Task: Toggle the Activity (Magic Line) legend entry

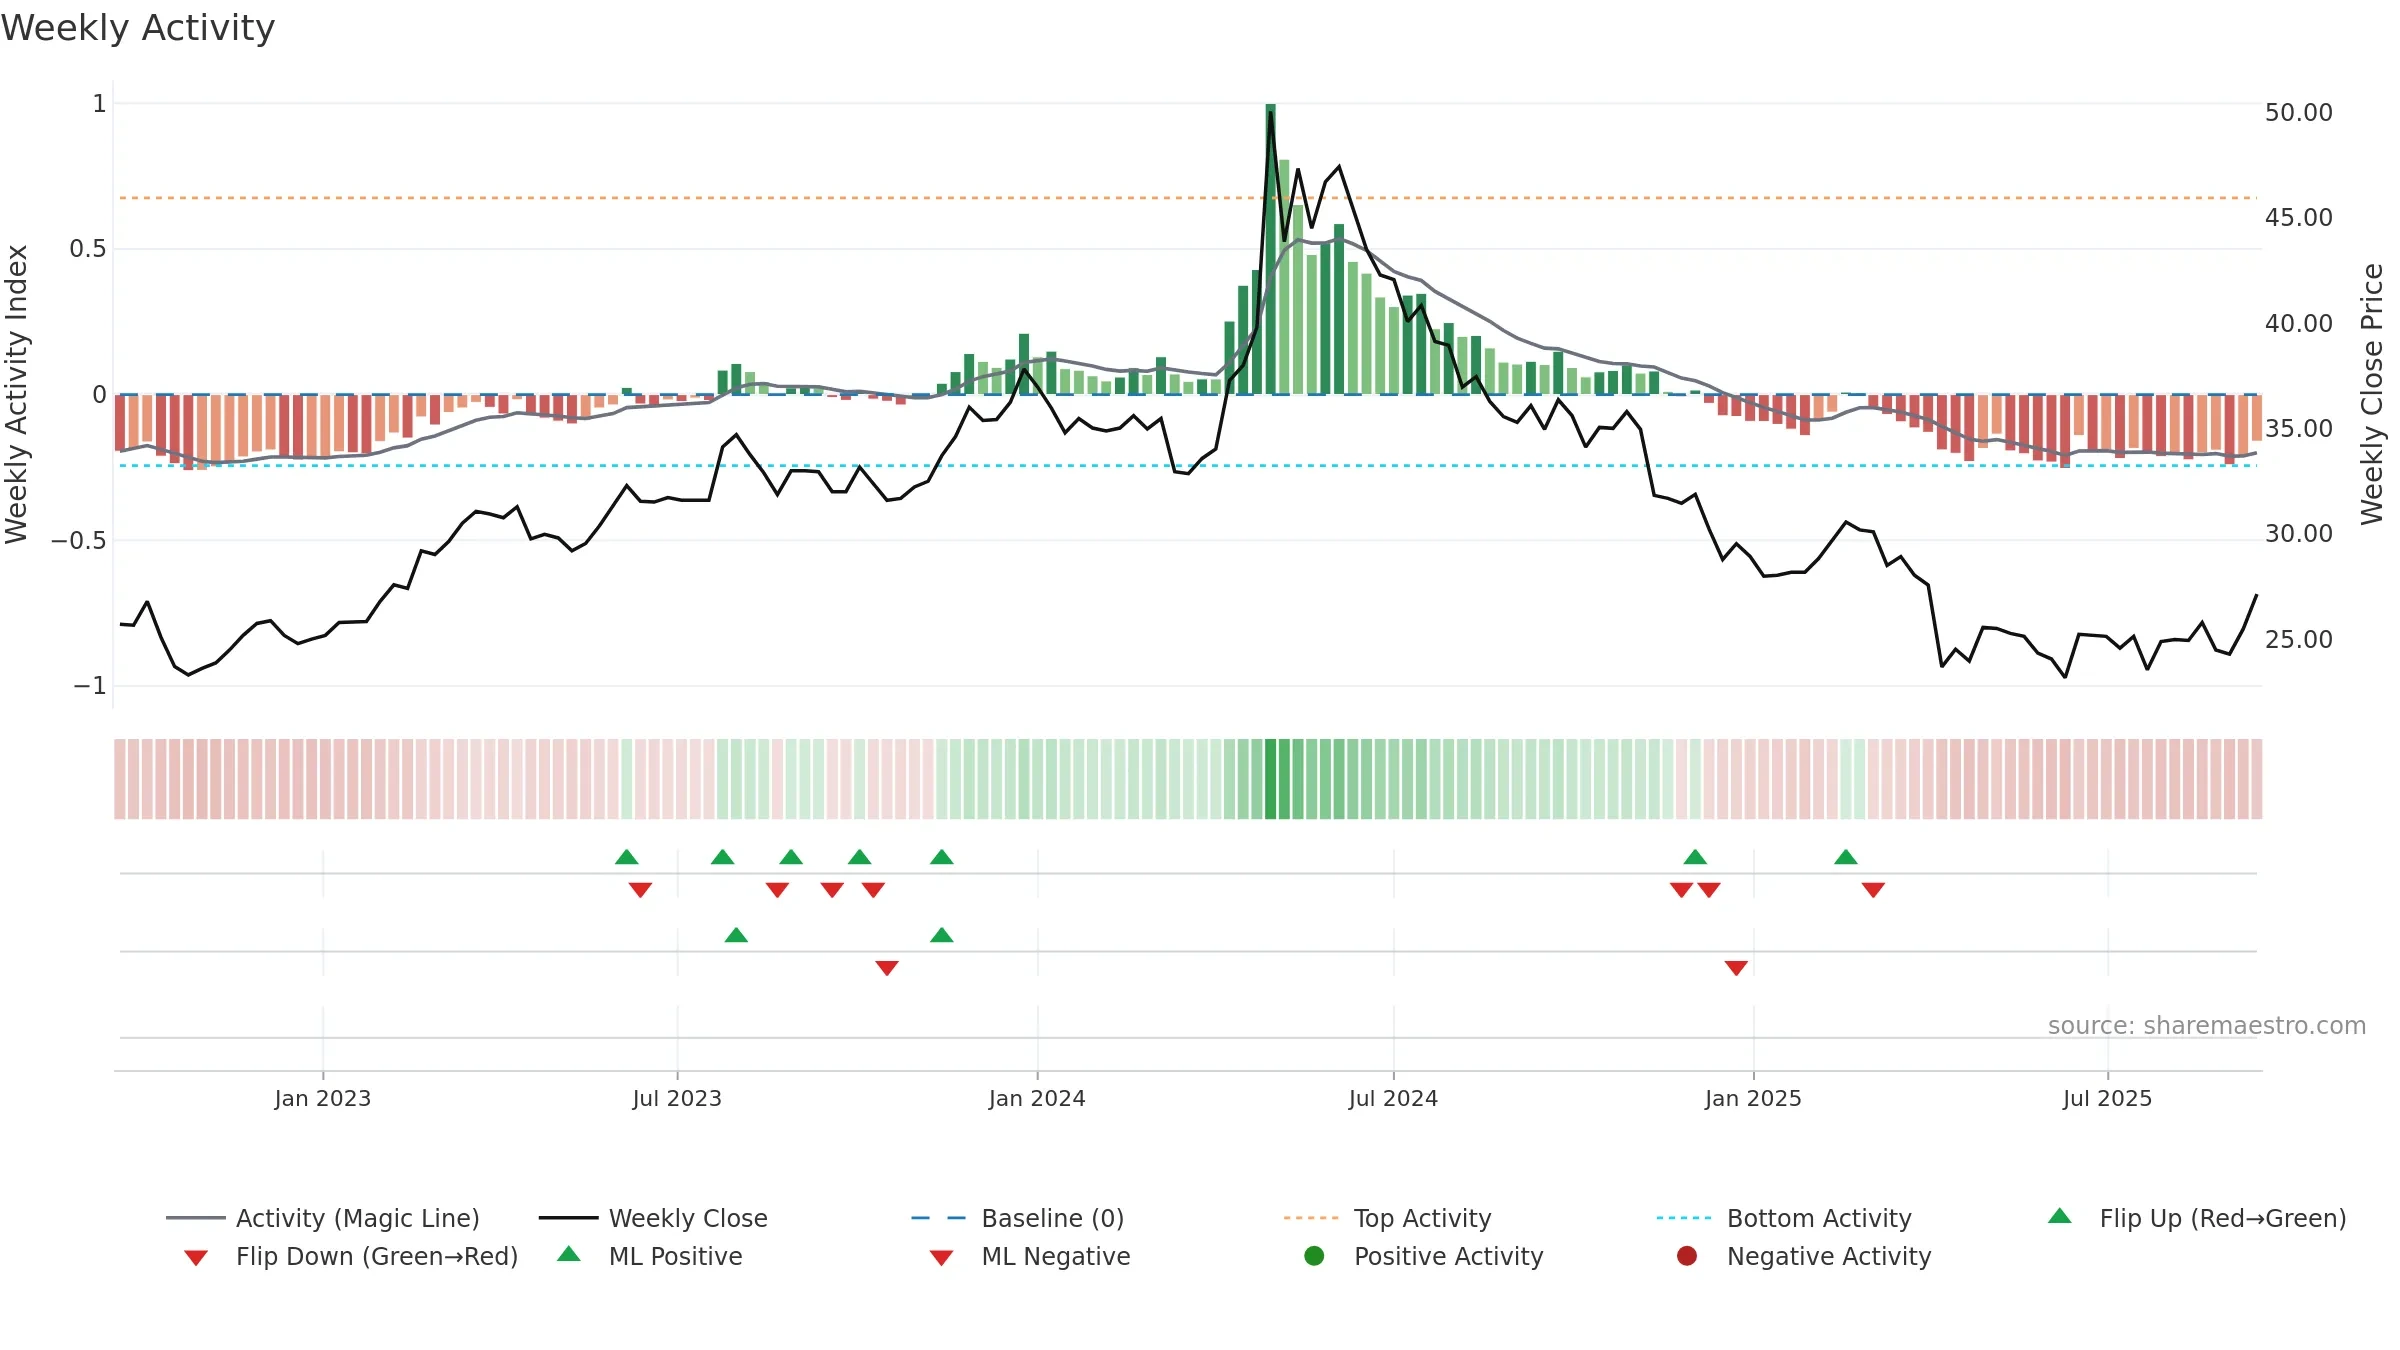Action: [x=323, y=1218]
